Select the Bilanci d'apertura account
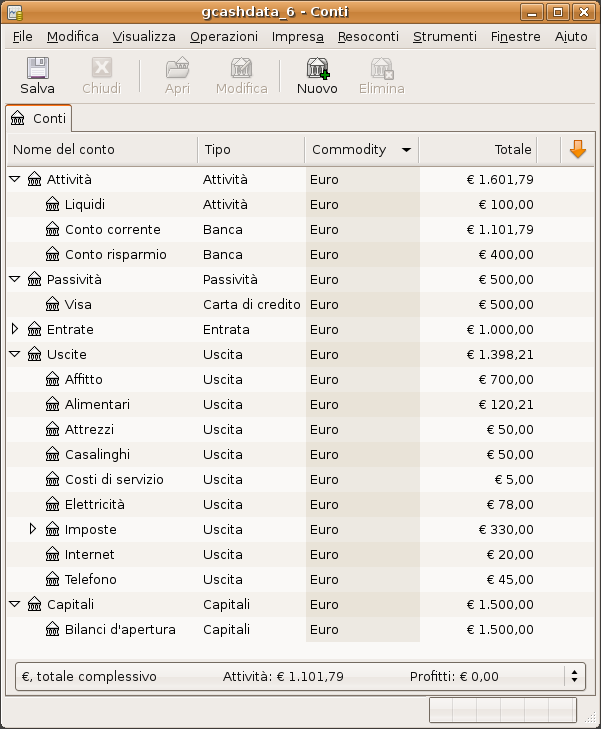Image resolution: width=601 pixels, height=729 pixels. click(x=120, y=629)
